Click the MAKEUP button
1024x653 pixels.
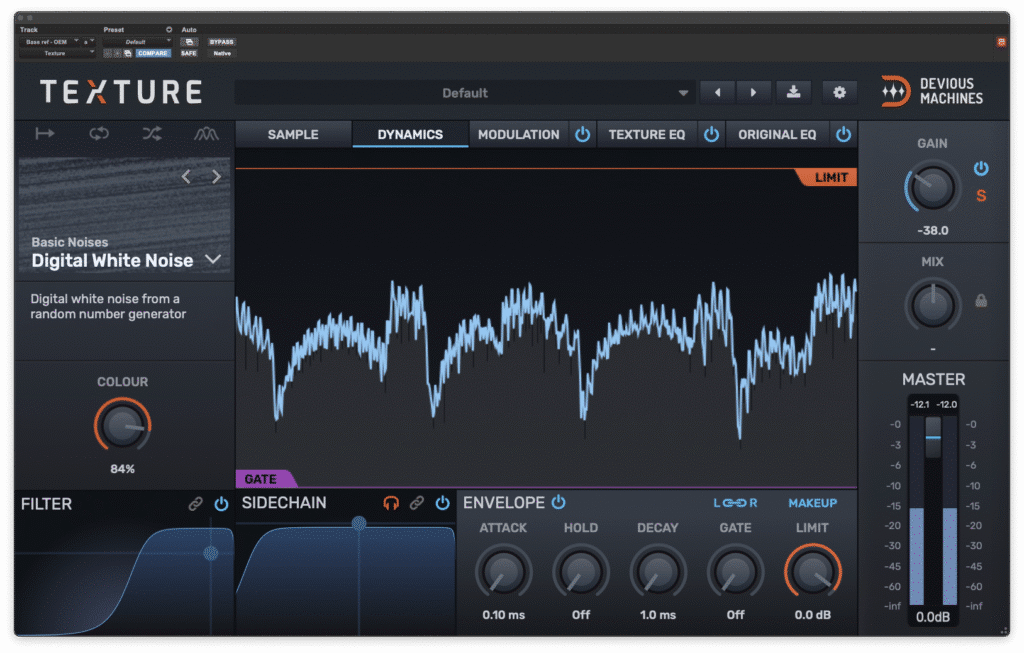812,503
